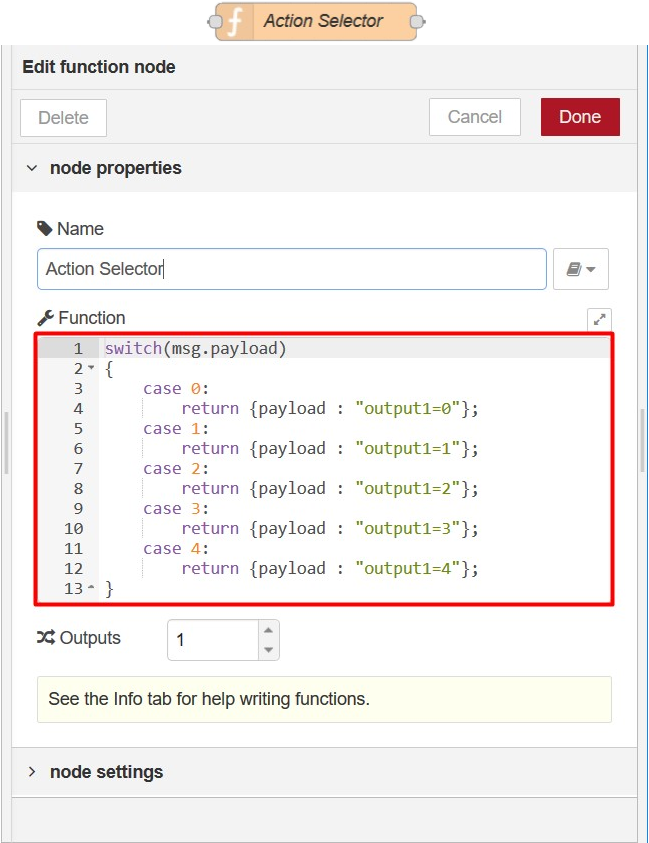
Task: Click the fold arrow on line 13
Action: (x=90, y=586)
